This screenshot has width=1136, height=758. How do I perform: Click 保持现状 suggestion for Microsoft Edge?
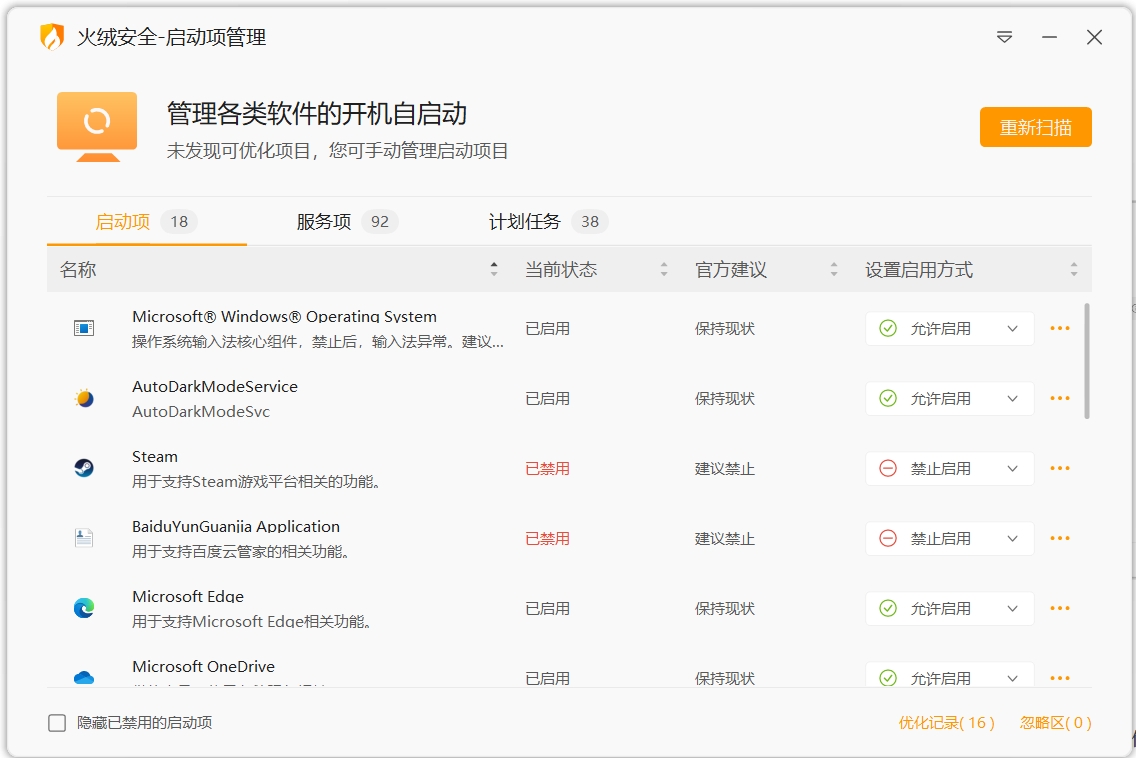click(724, 609)
